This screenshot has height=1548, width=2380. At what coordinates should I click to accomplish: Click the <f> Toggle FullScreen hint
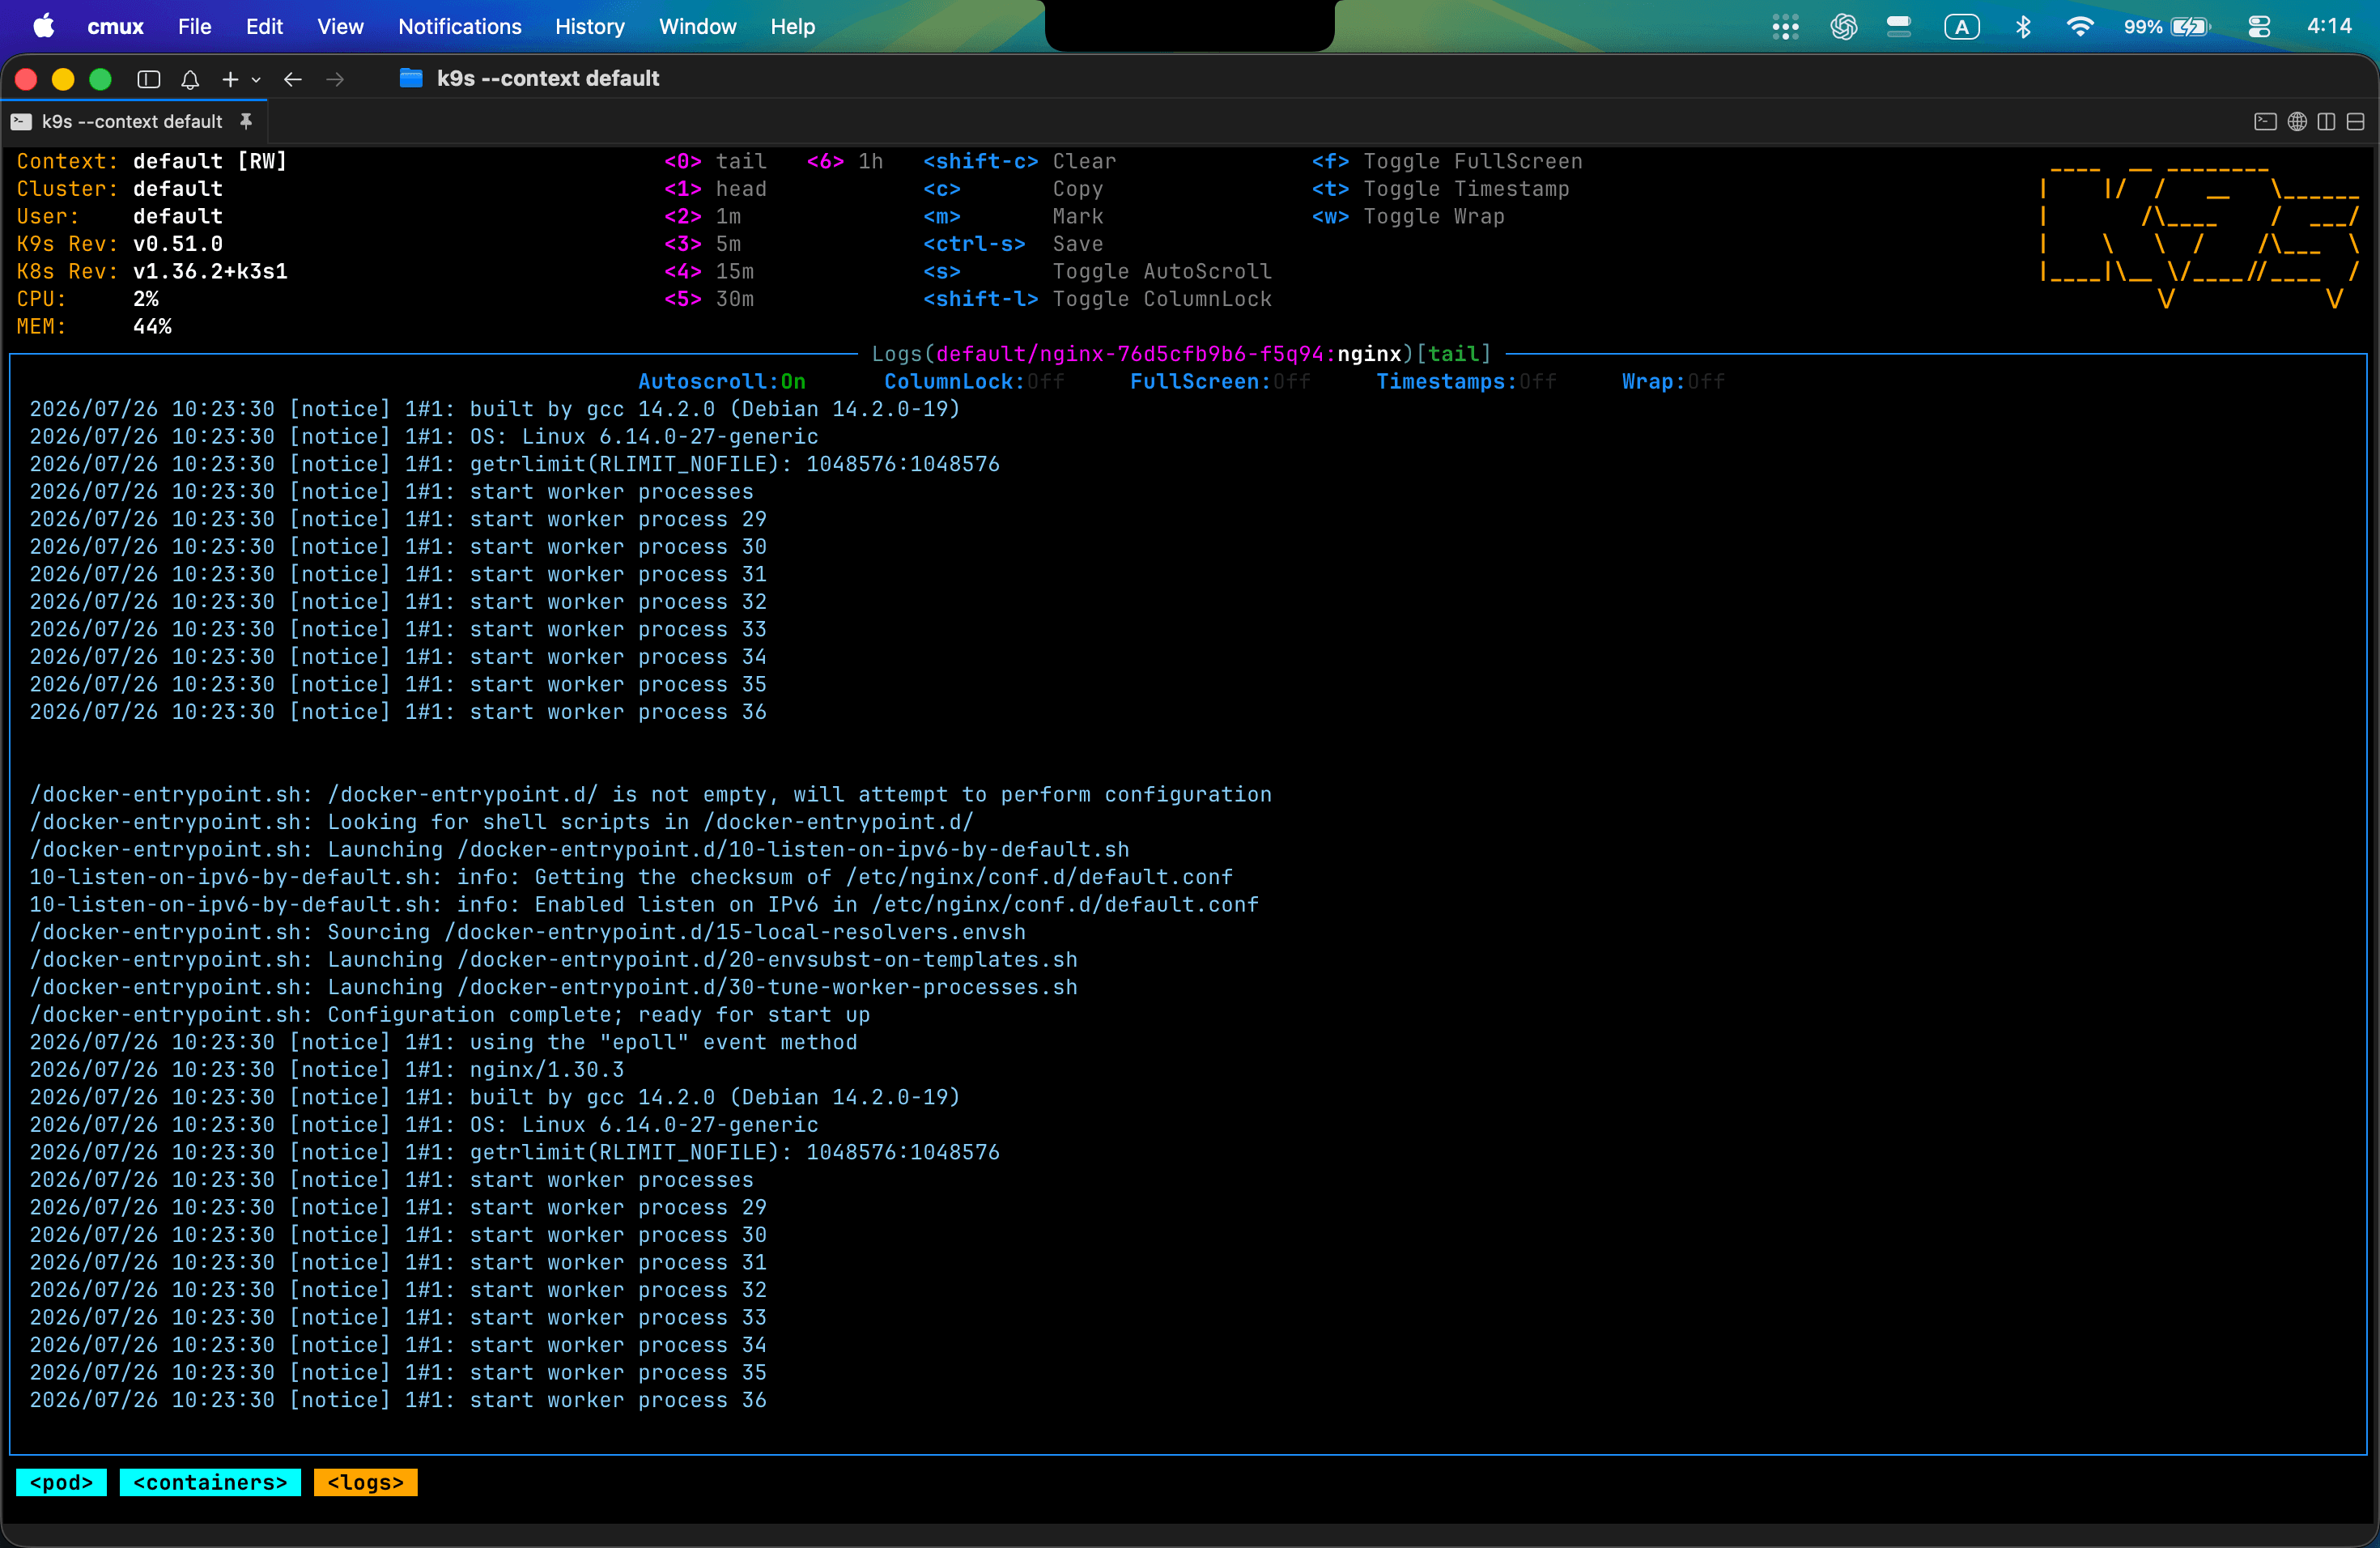pos(1447,161)
